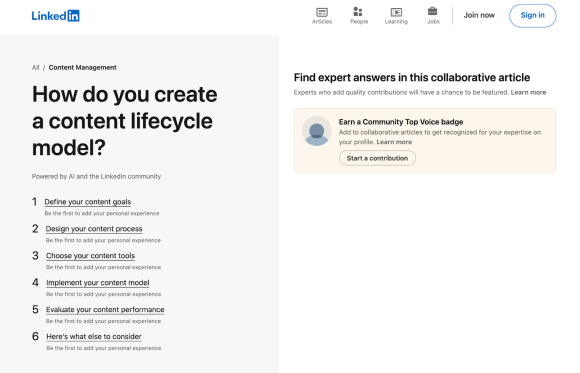Open Learn more link in Top Voice card
The image size is (580, 373).
point(394,142)
